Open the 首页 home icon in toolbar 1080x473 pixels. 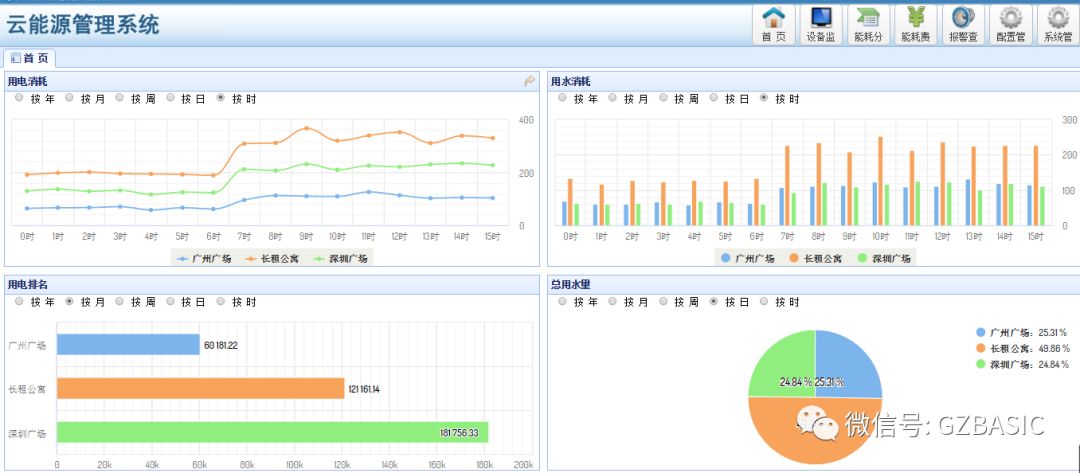(774, 24)
